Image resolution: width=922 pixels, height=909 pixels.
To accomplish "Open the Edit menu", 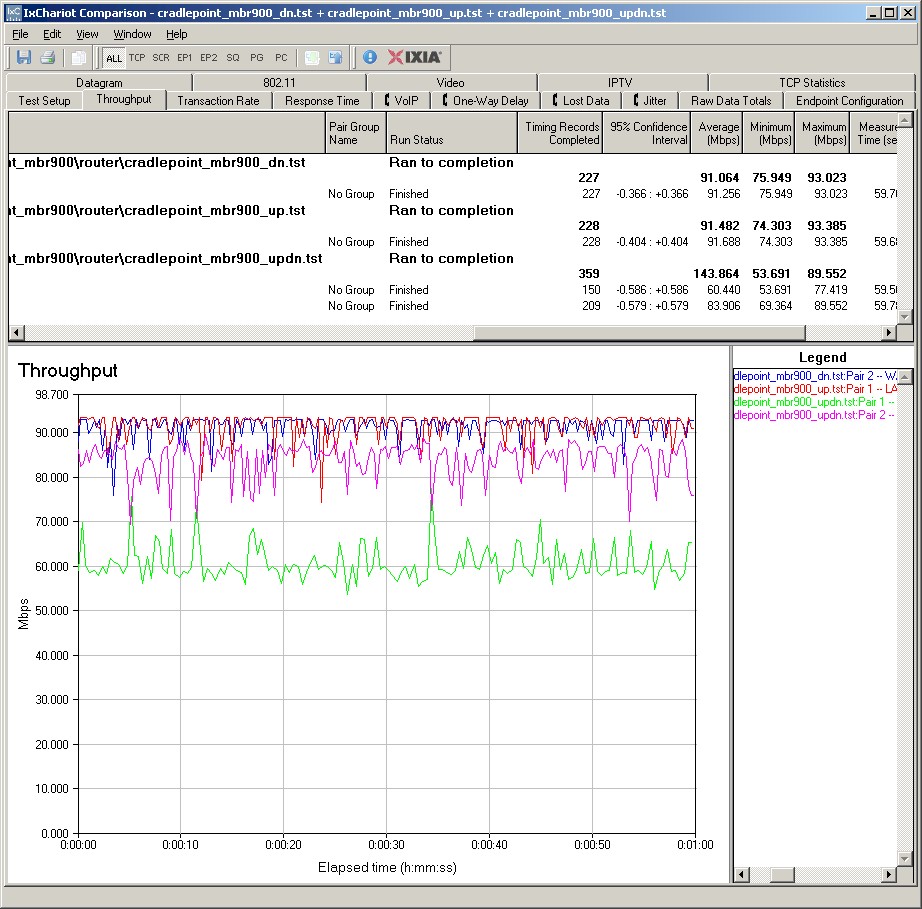I will point(52,34).
